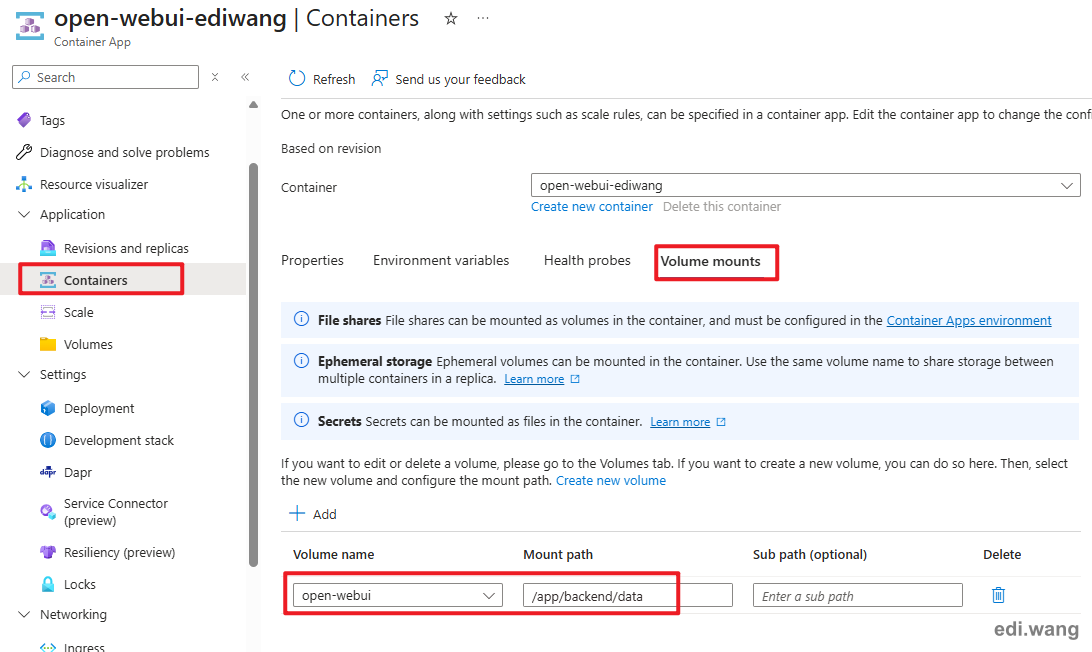This screenshot has width=1092, height=652.
Task: Open the Dapr settings item
Action: [x=78, y=472]
